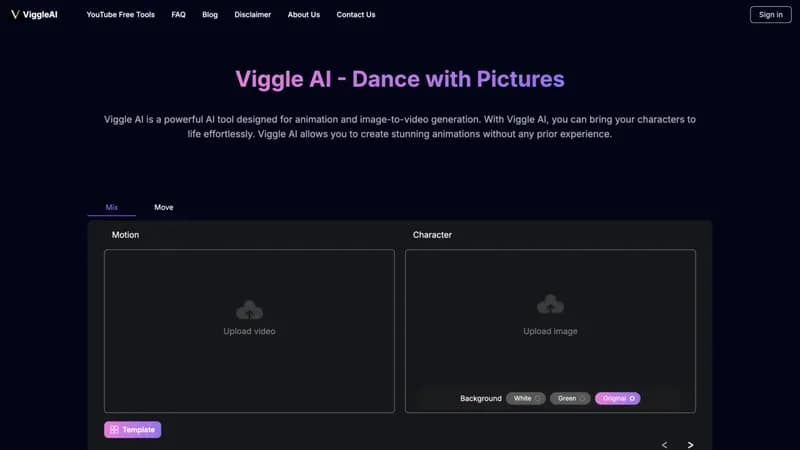The image size is (800, 450).
Task: Click the ViggleAI logo in header
Action: 34,15
